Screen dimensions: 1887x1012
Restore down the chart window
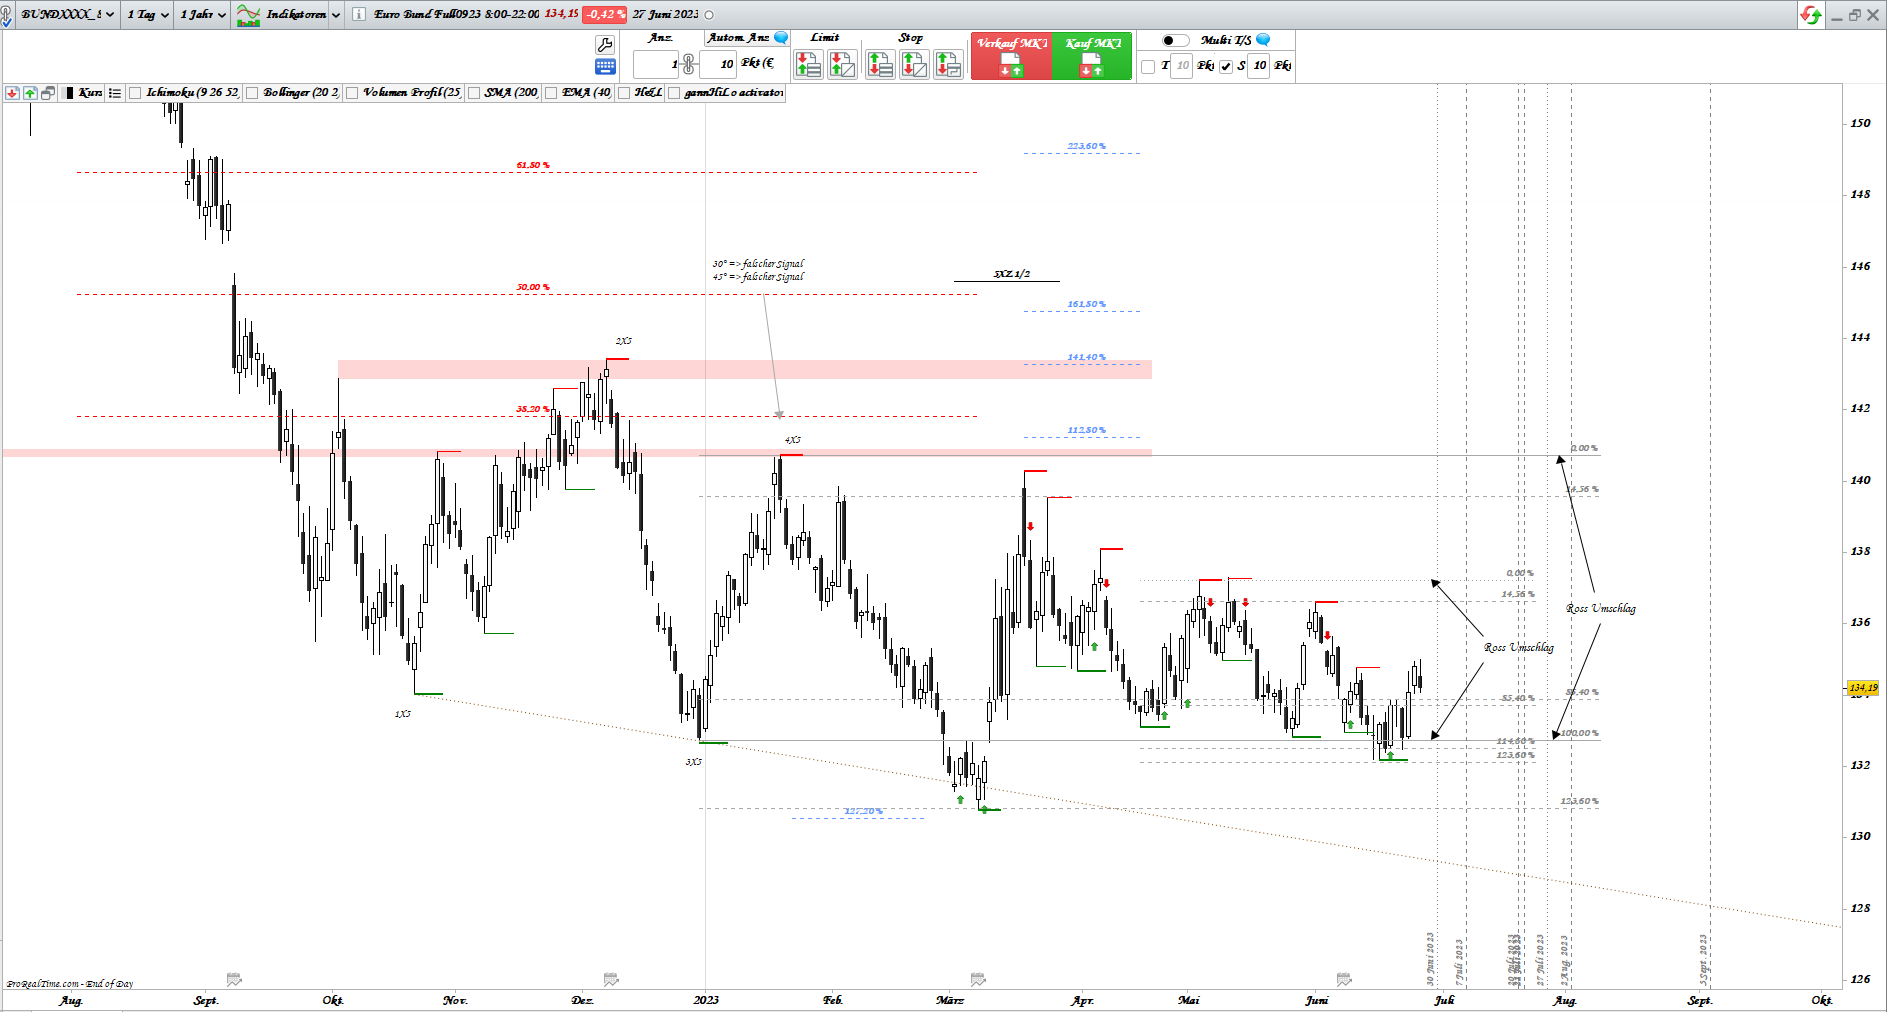(1854, 15)
